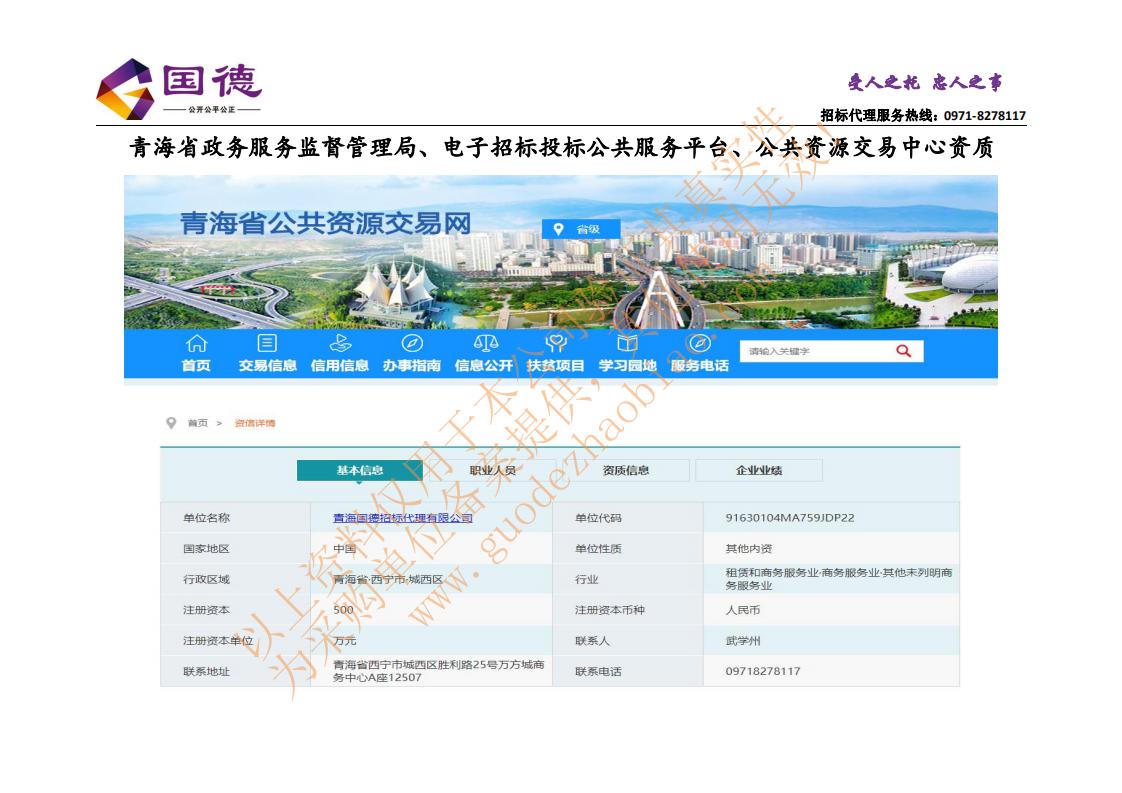1122x793 pixels.
Task: Click the location pin beside 省级
Action: pos(559,229)
